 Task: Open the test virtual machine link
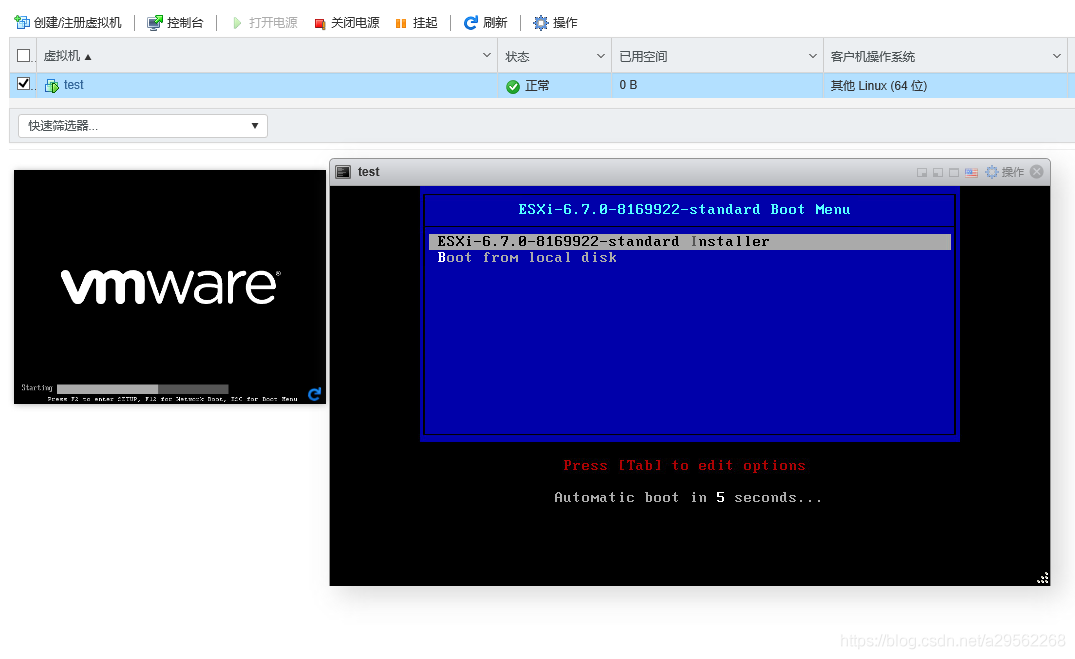point(74,85)
